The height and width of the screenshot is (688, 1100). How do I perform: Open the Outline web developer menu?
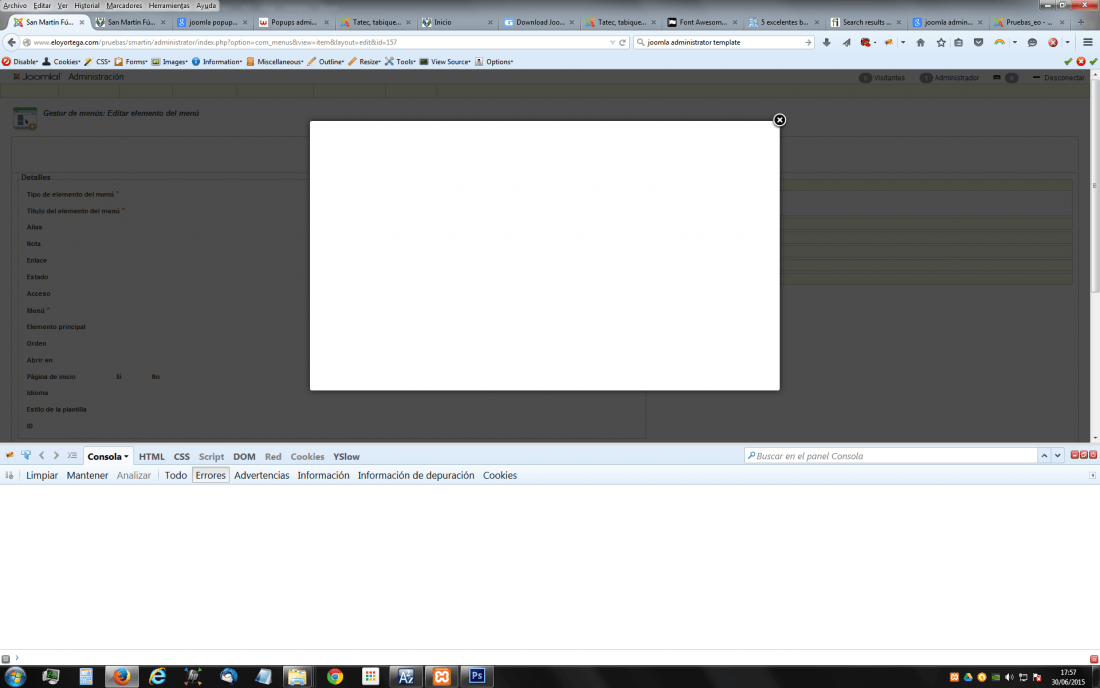point(326,62)
